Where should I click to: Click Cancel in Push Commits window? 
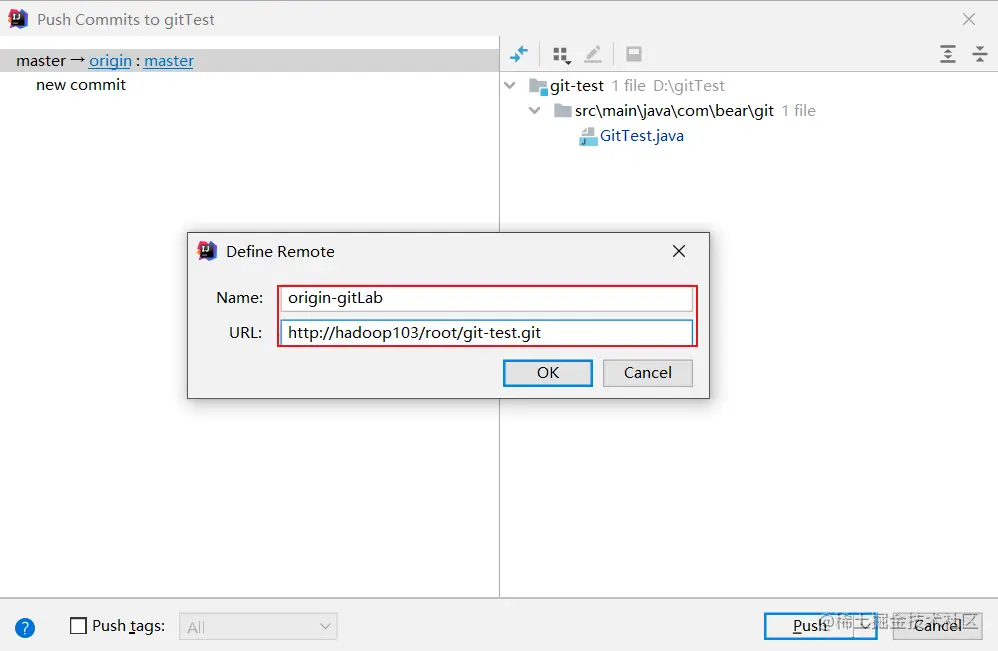pos(938,626)
